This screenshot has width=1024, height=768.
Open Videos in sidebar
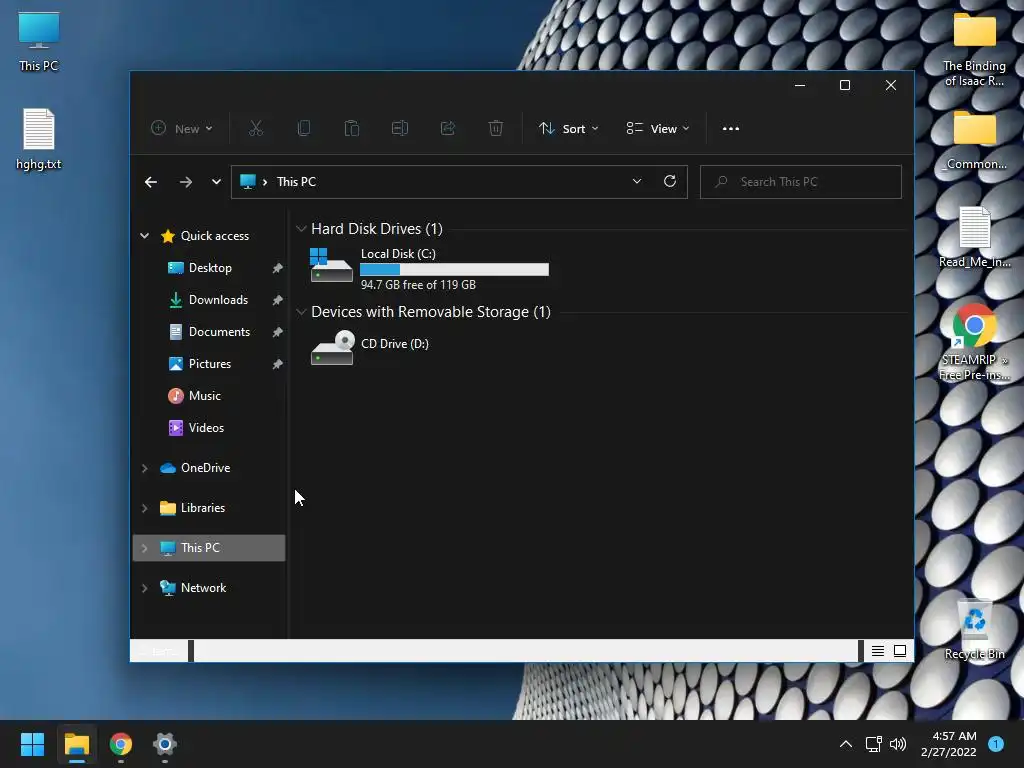pyautogui.click(x=206, y=428)
